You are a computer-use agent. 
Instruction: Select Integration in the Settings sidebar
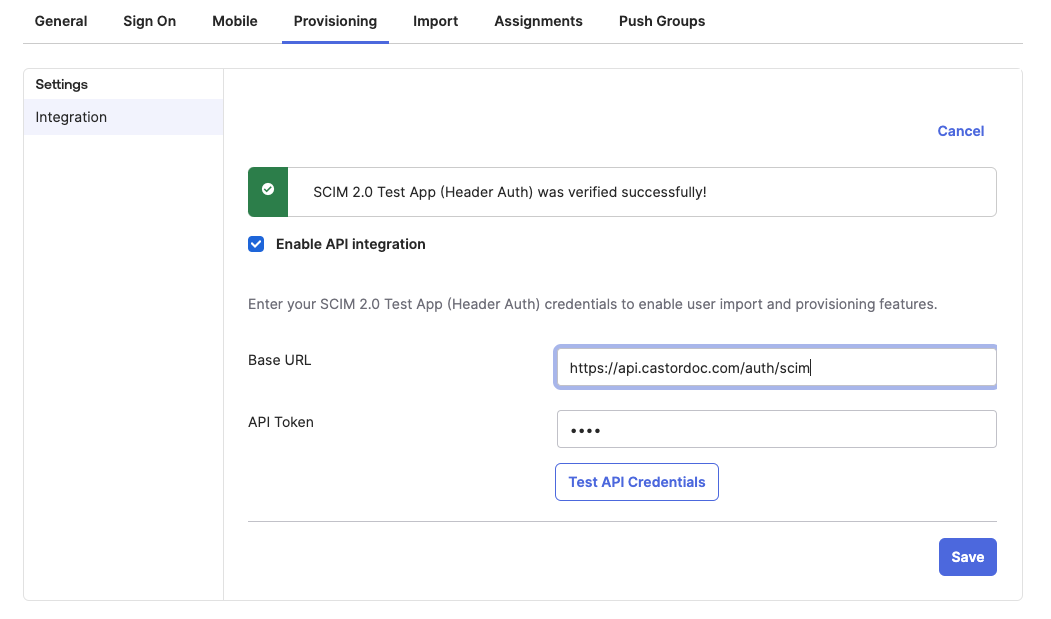[x=71, y=117]
